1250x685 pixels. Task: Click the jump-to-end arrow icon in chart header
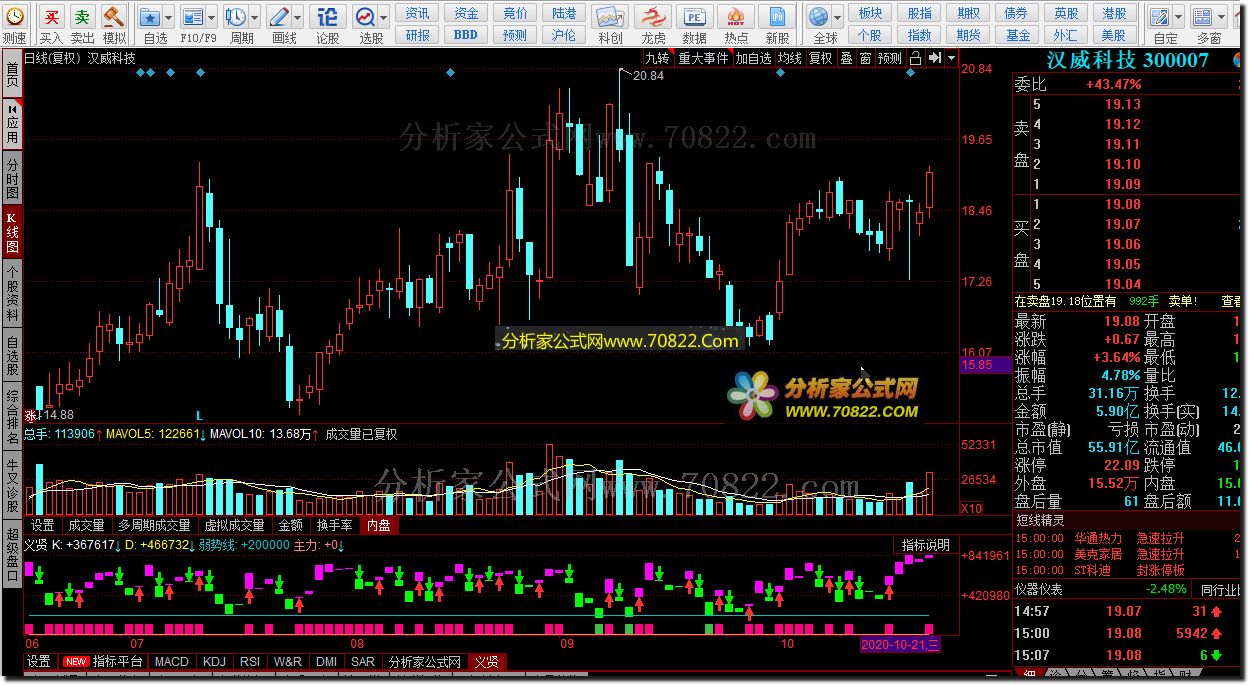[934, 58]
